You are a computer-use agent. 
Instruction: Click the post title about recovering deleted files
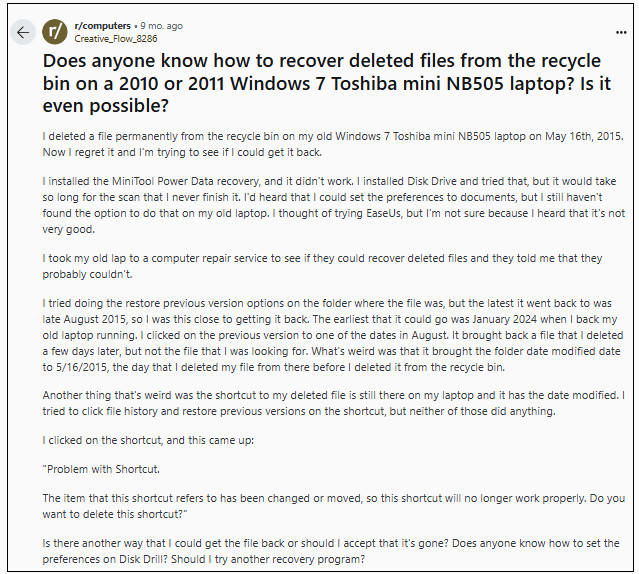[x=327, y=83]
